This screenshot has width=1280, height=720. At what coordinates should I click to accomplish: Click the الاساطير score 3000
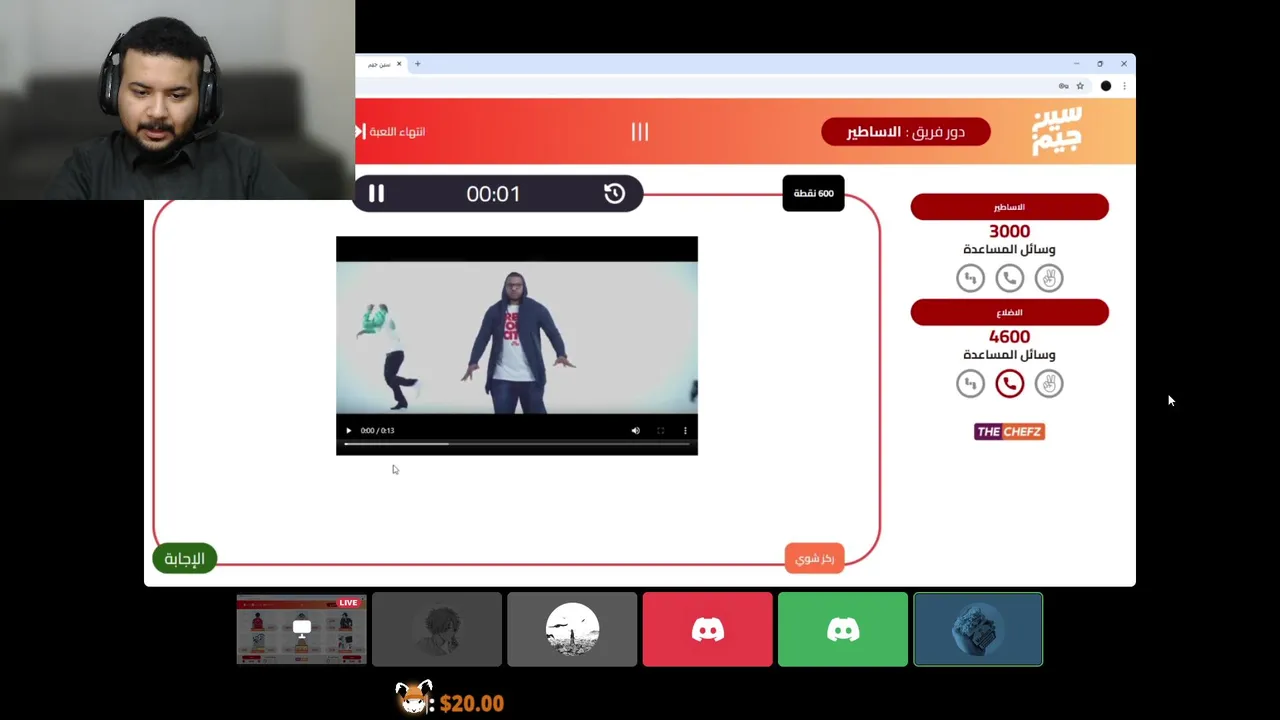[1009, 231]
